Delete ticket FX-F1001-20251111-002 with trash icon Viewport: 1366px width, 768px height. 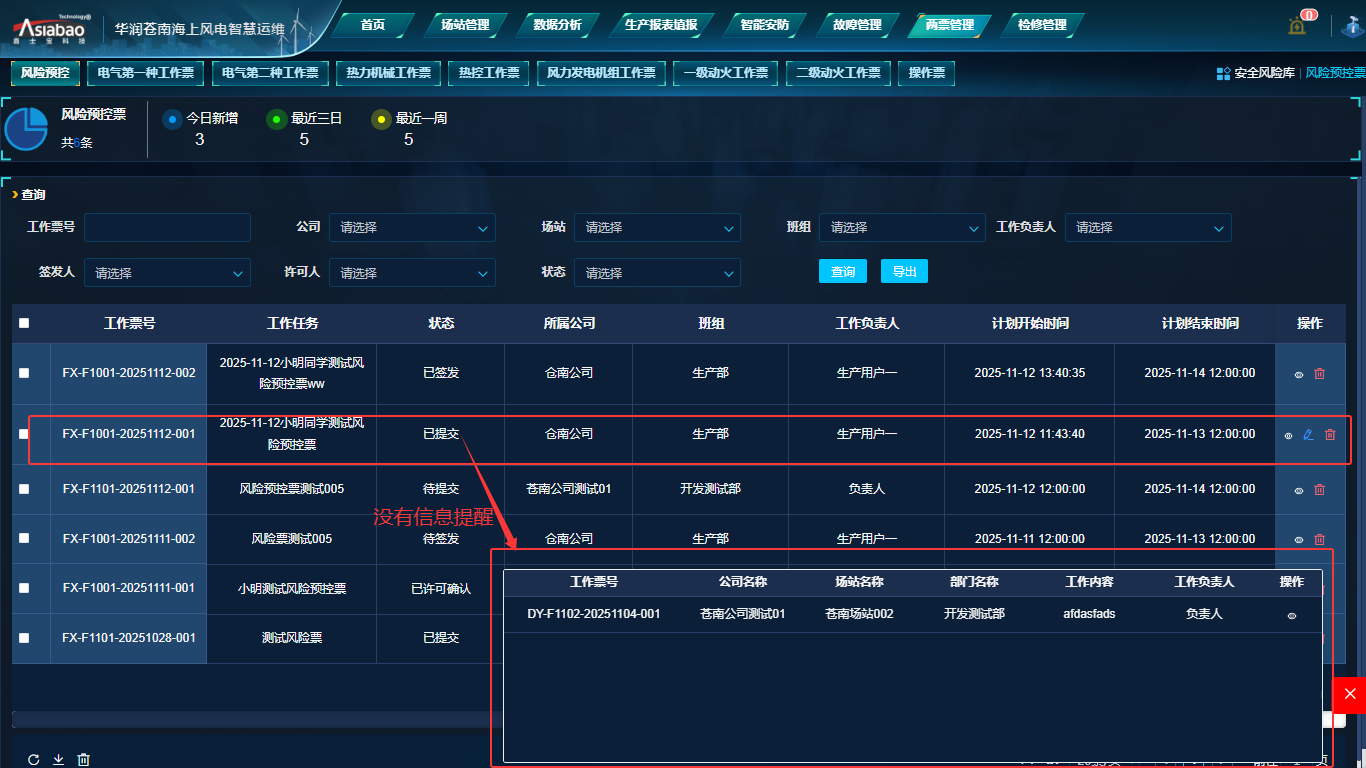click(1319, 540)
